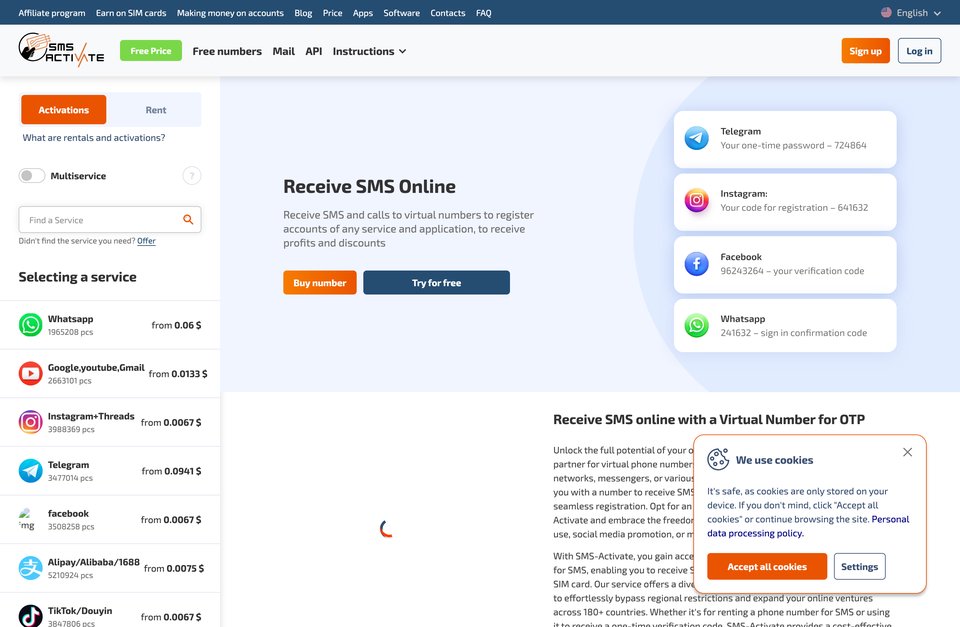
Task: Click the Whatsapp confirmation code card
Action: point(785,325)
